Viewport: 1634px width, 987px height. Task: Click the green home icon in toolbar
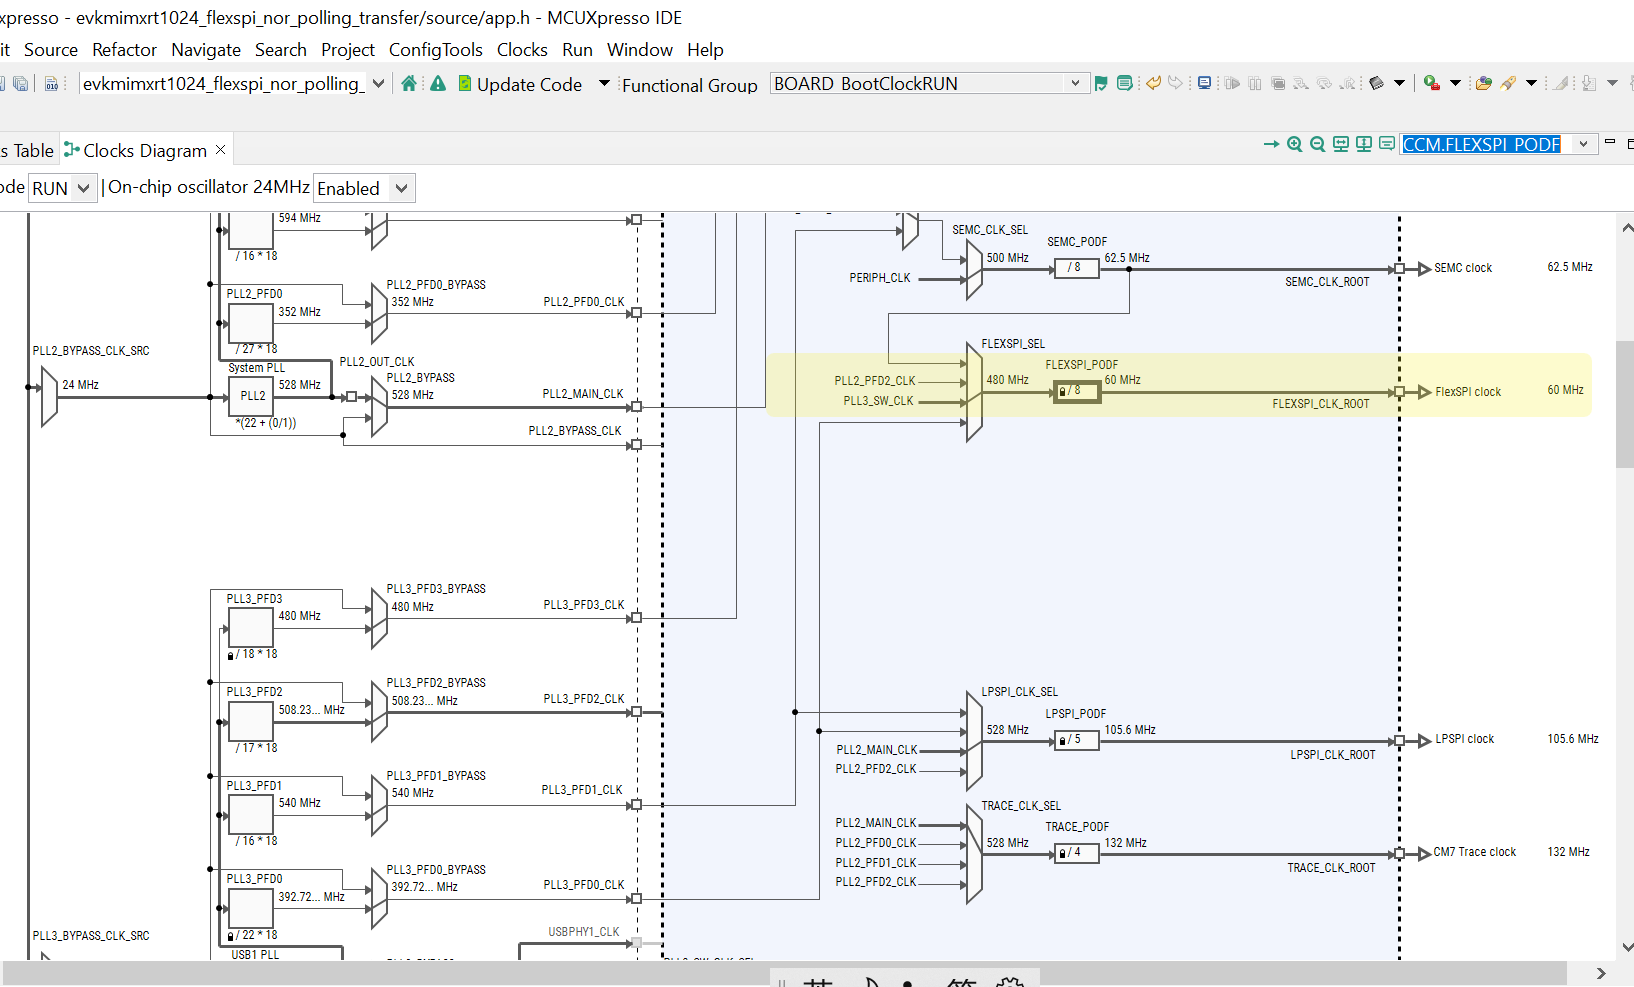[408, 84]
